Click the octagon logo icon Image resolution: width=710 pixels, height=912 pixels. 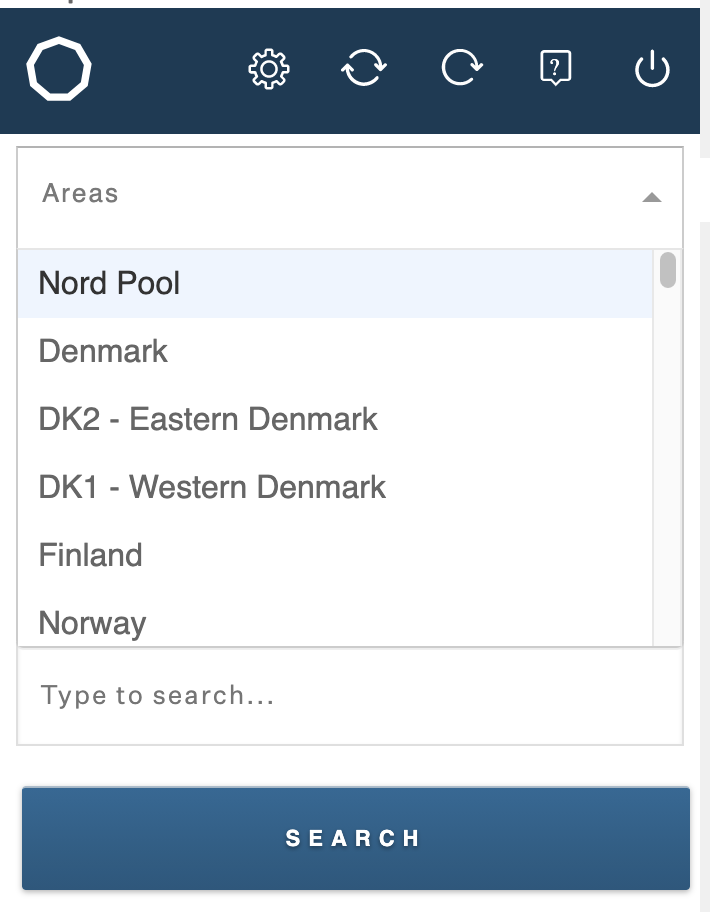click(59, 69)
